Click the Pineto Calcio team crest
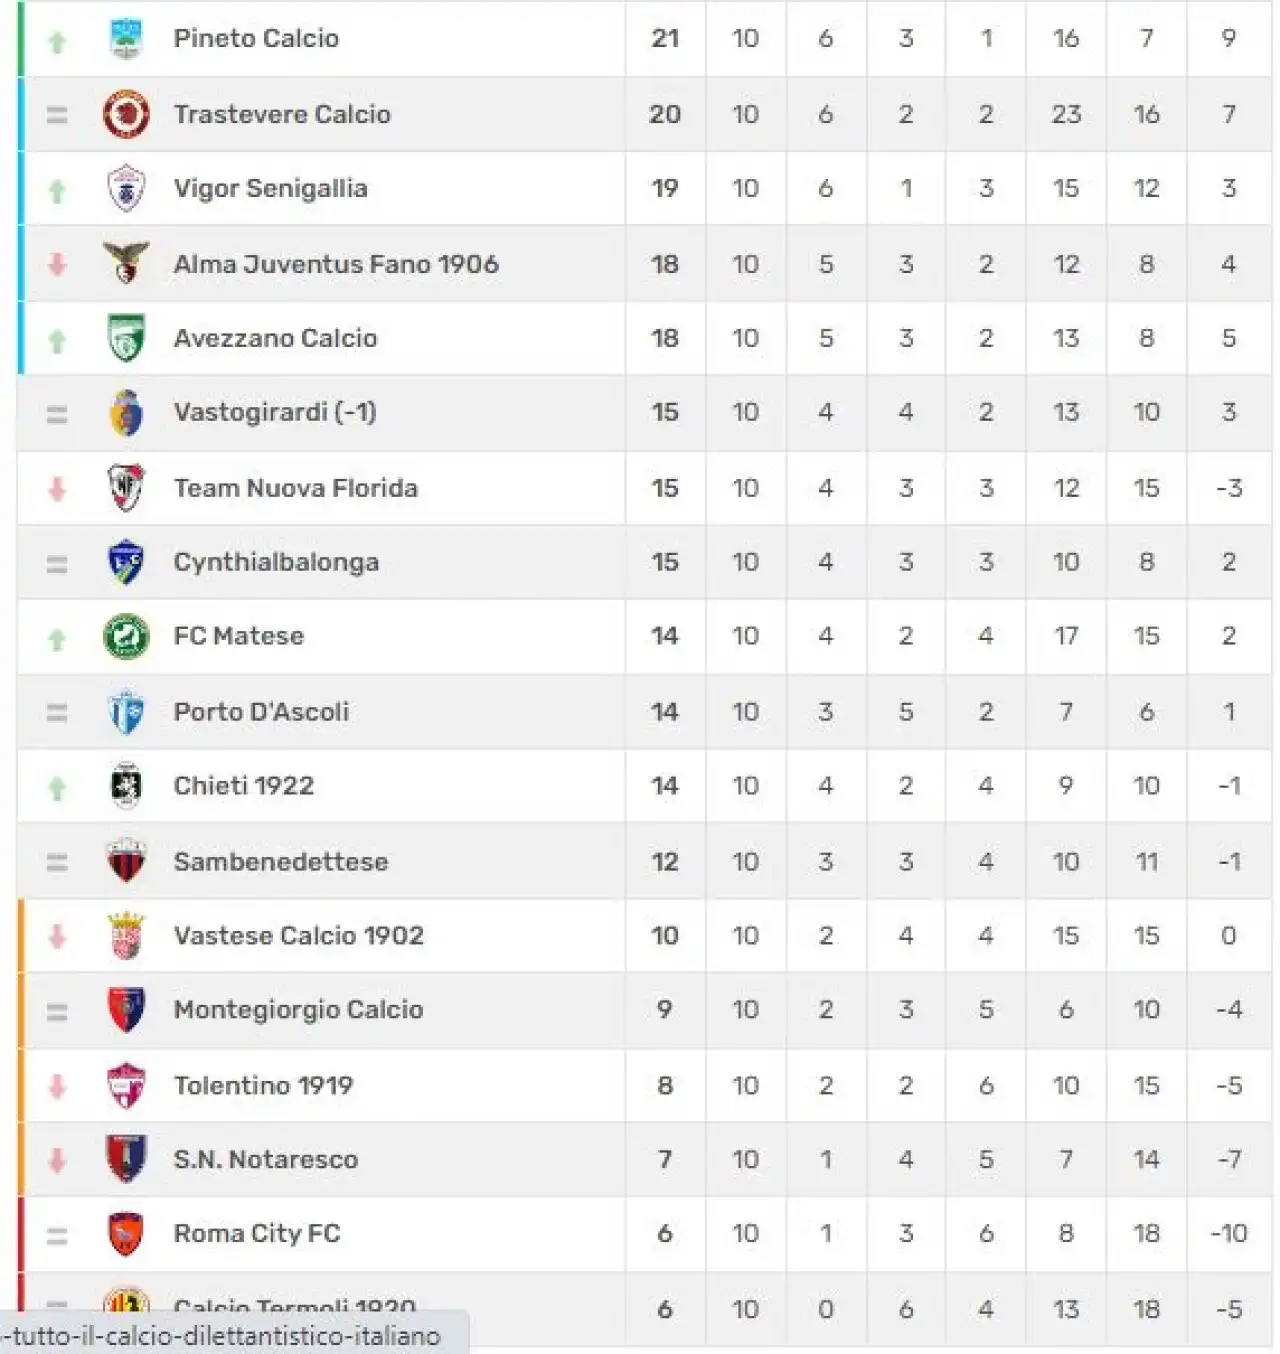This screenshot has height=1354, width=1280. (x=126, y=38)
